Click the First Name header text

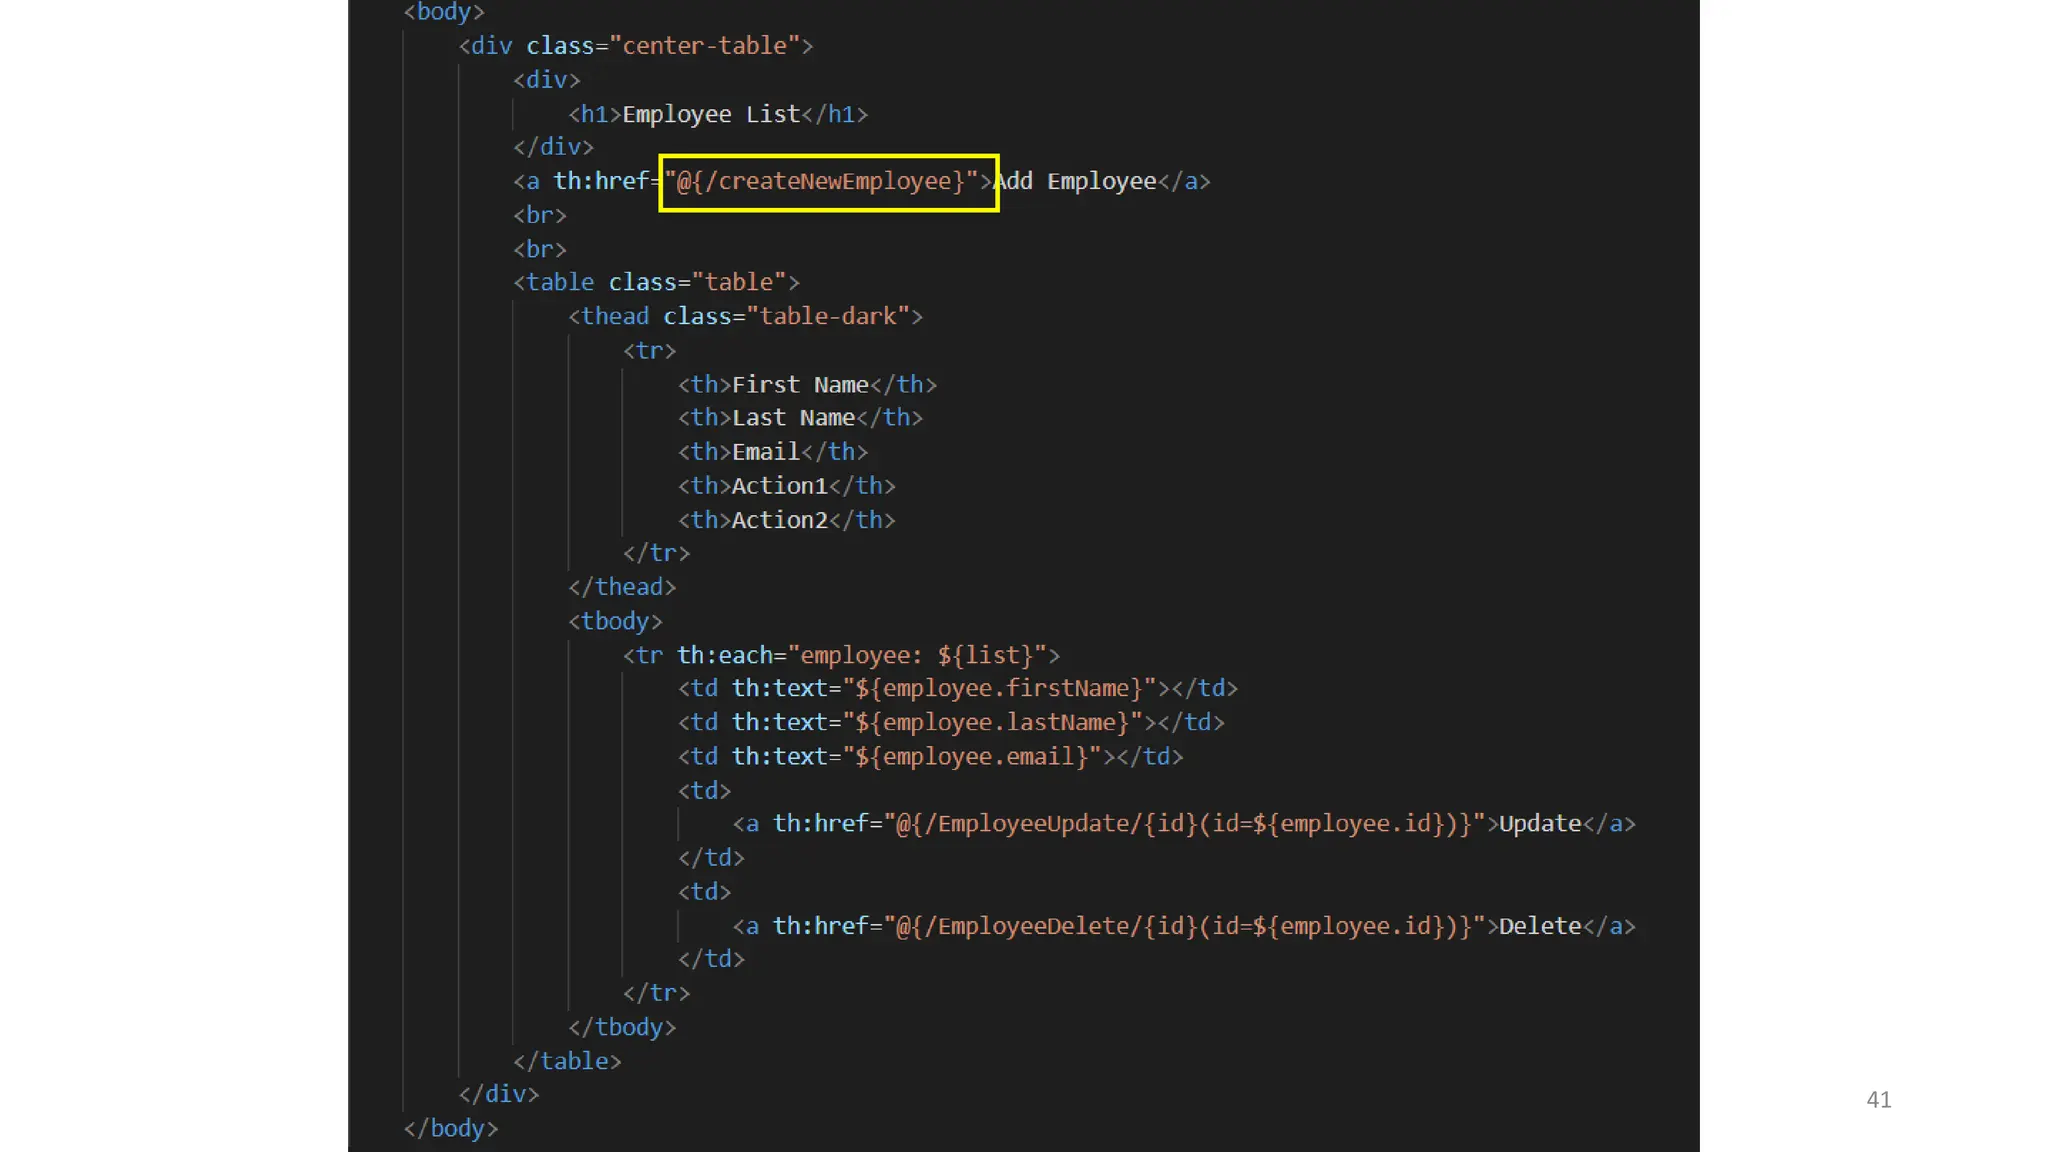tap(800, 385)
